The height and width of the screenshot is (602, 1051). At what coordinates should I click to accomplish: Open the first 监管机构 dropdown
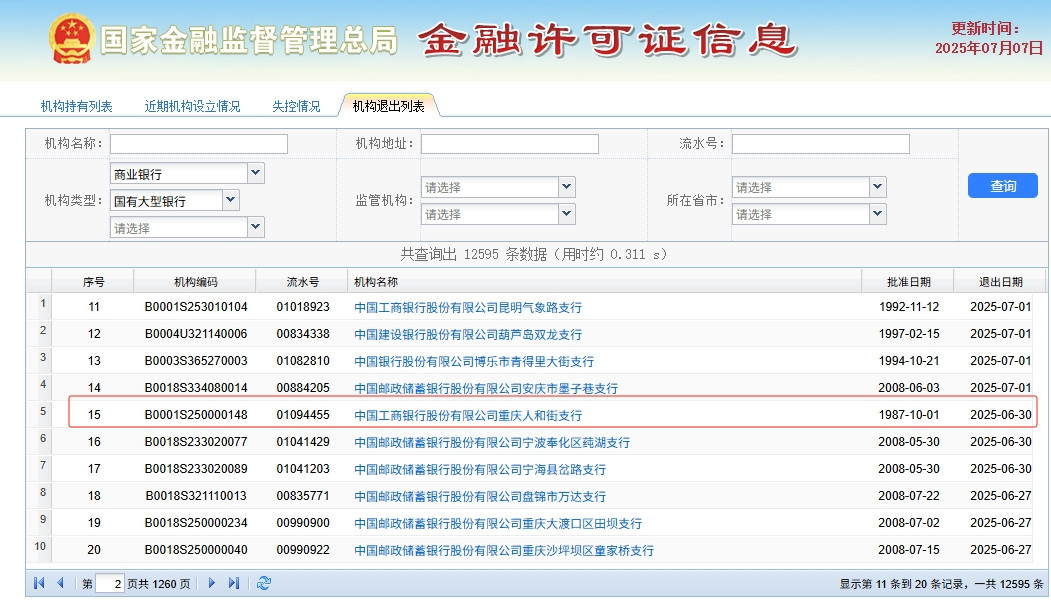(566, 187)
